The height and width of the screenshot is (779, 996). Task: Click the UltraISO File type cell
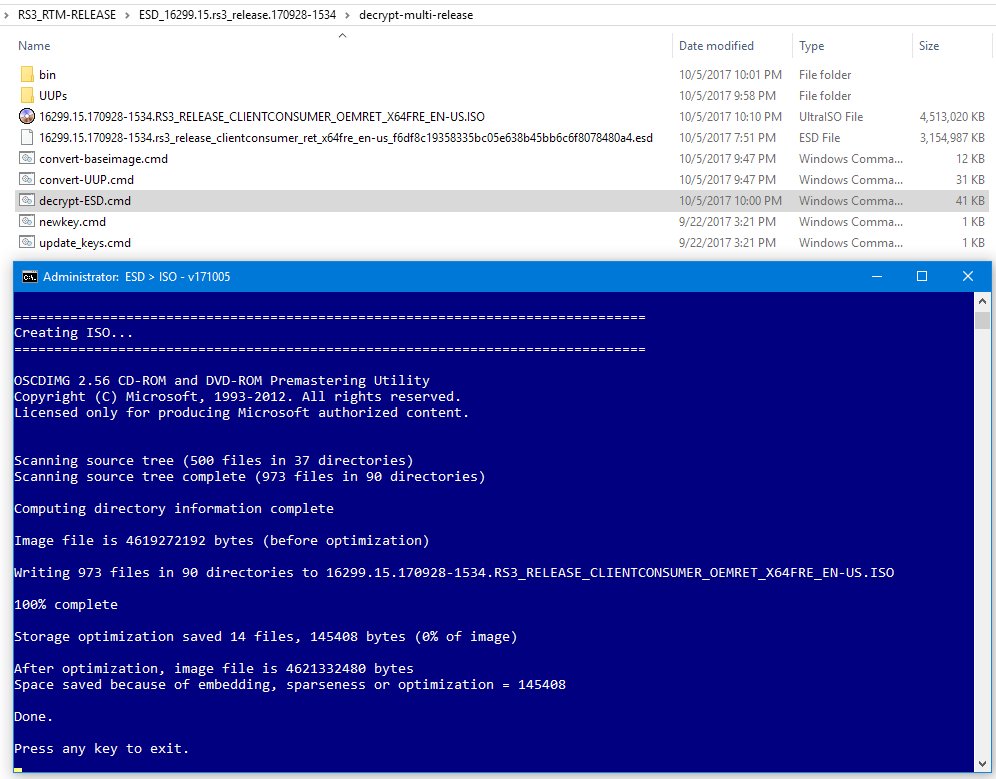[x=831, y=116]
